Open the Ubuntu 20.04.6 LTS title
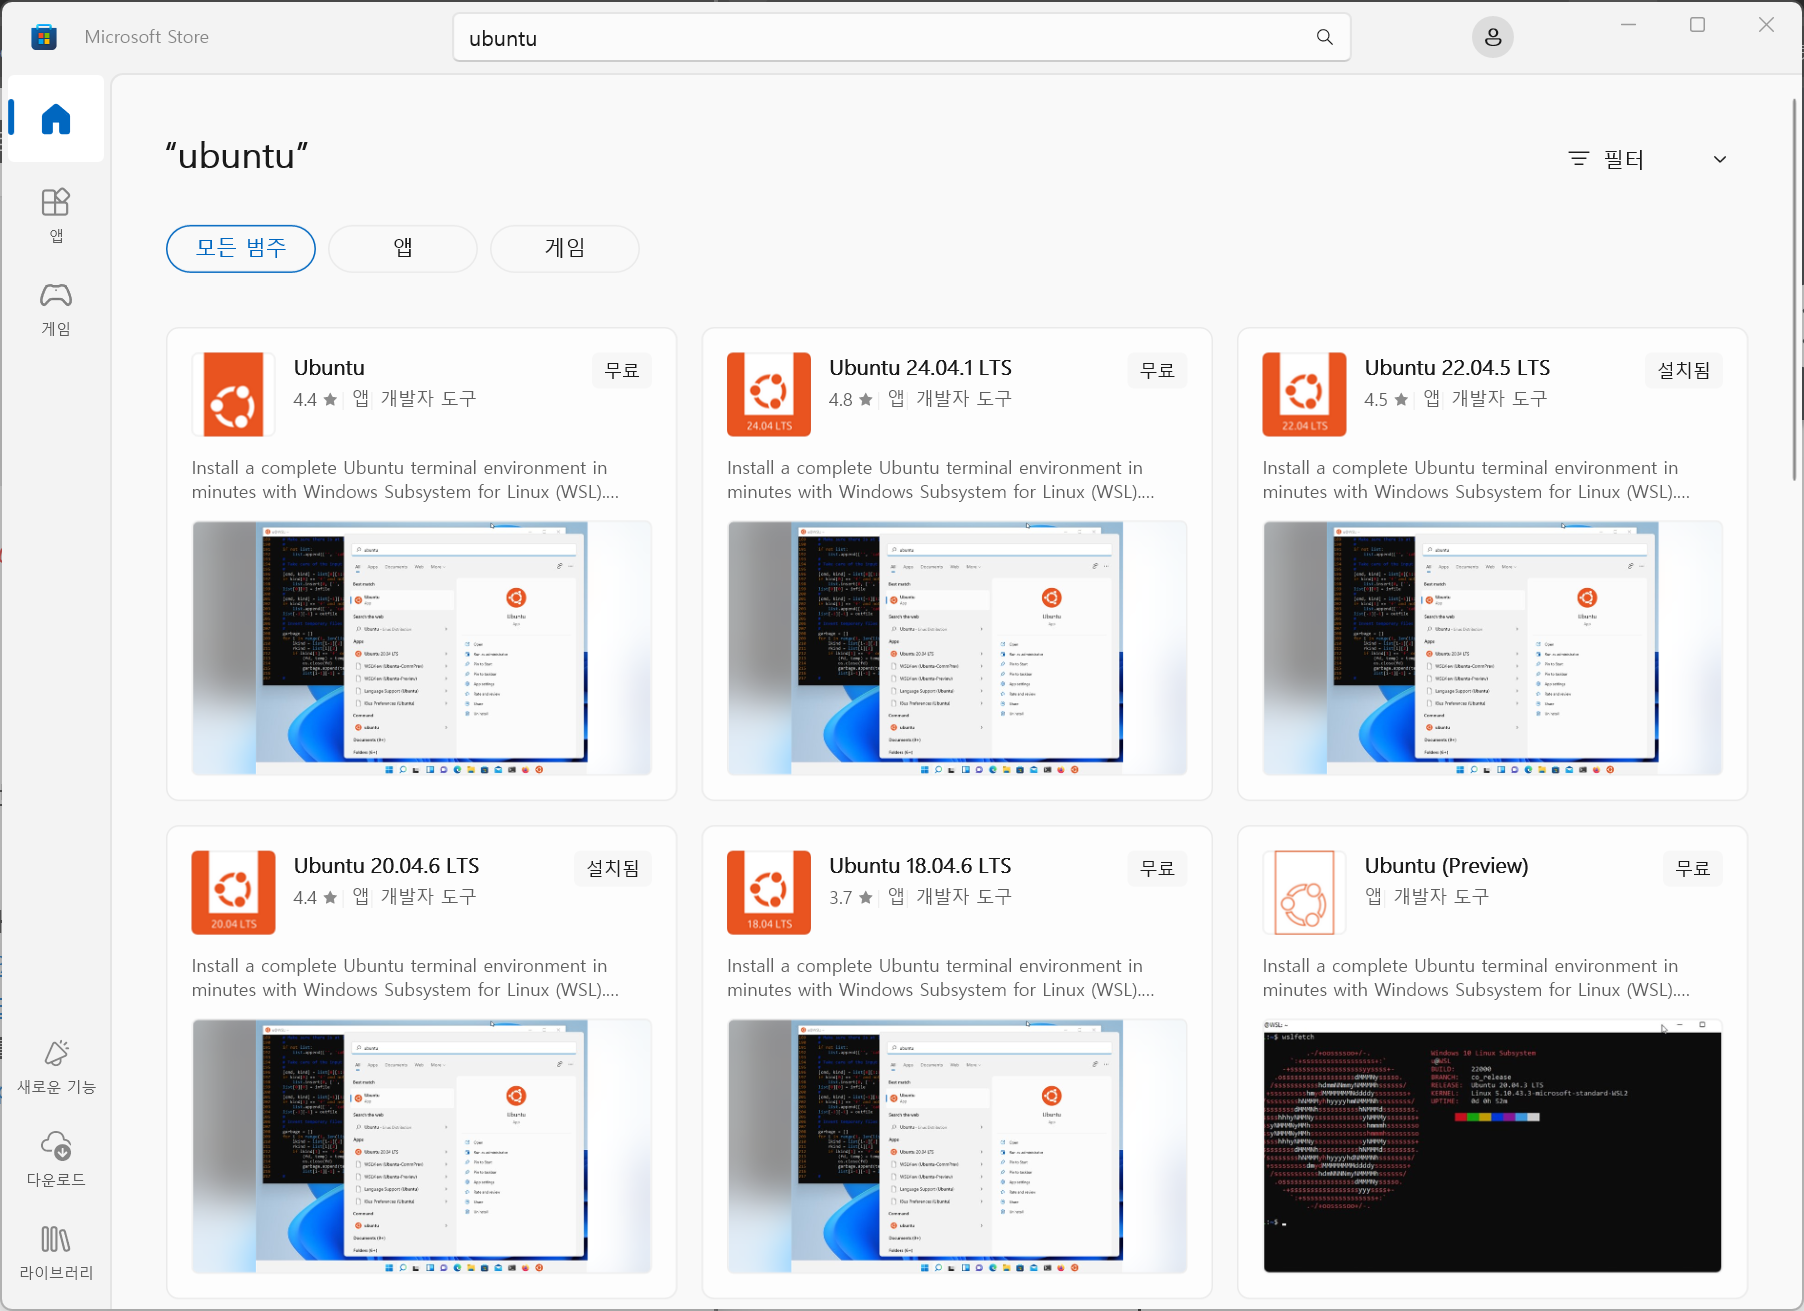The height and width of the screenshot is (1311, 1804). pos(386,866)
